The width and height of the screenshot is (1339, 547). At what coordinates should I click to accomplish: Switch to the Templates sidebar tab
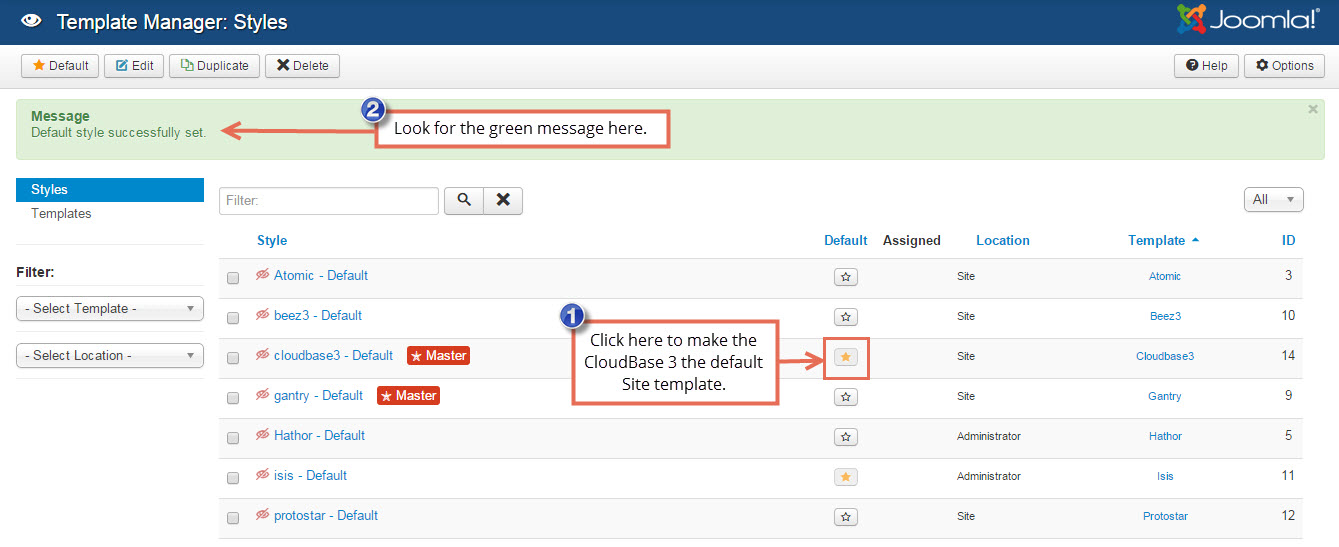click(61, 214)
